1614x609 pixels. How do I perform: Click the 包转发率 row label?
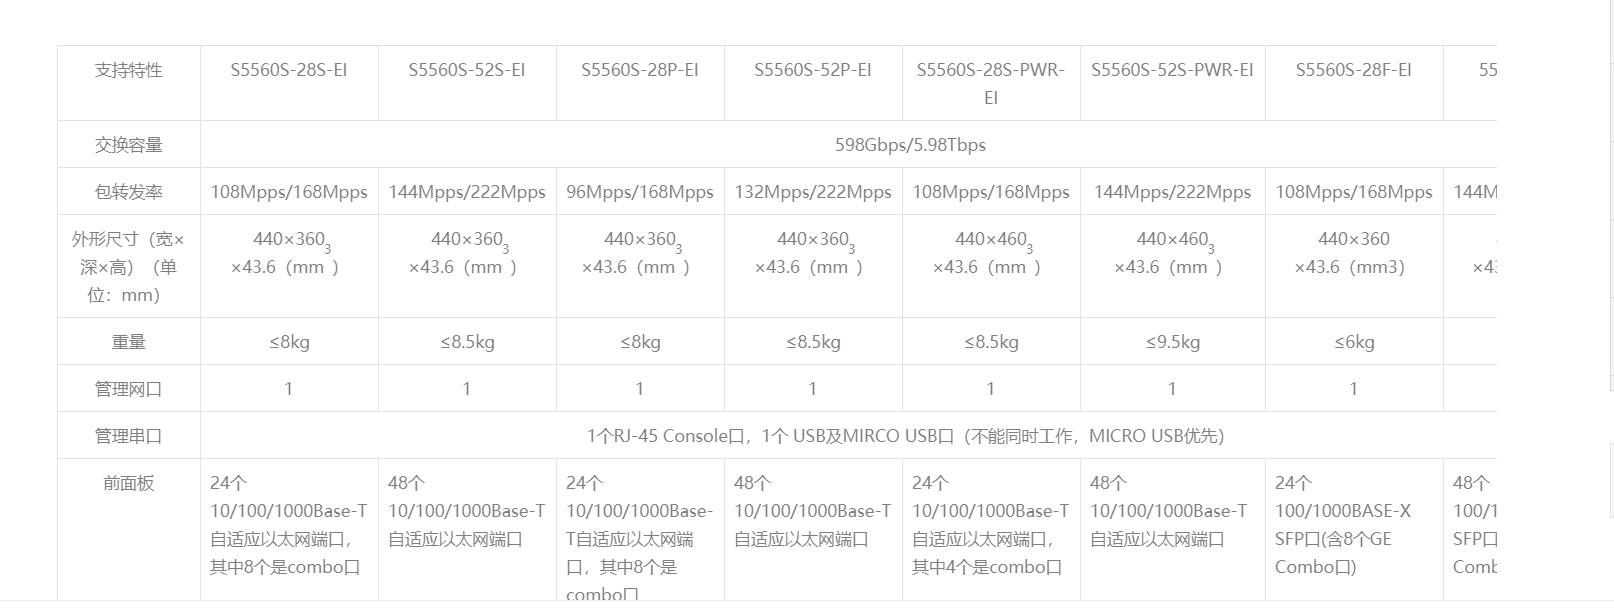pyautogui.click(x=129, y=192)
